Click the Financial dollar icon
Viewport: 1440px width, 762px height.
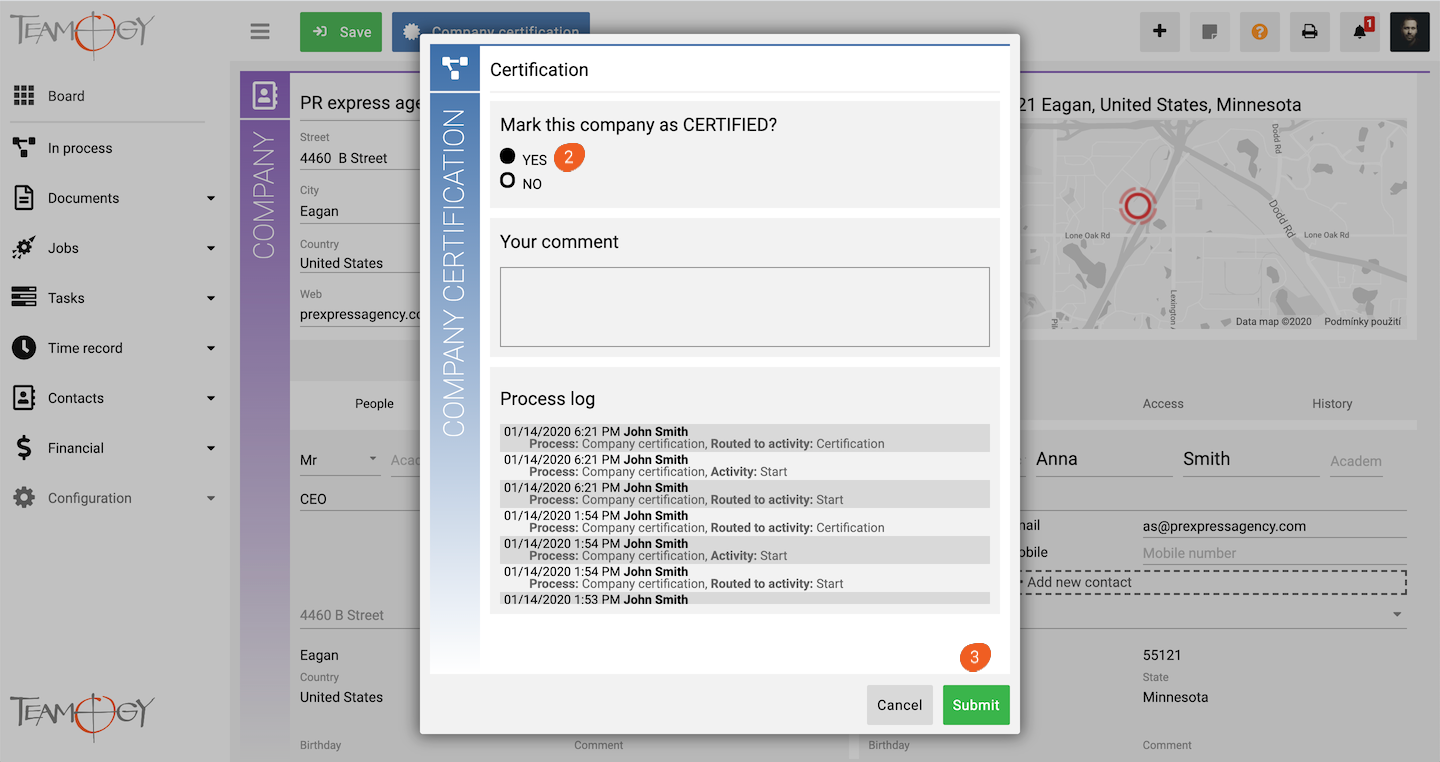tap(24, 448)
